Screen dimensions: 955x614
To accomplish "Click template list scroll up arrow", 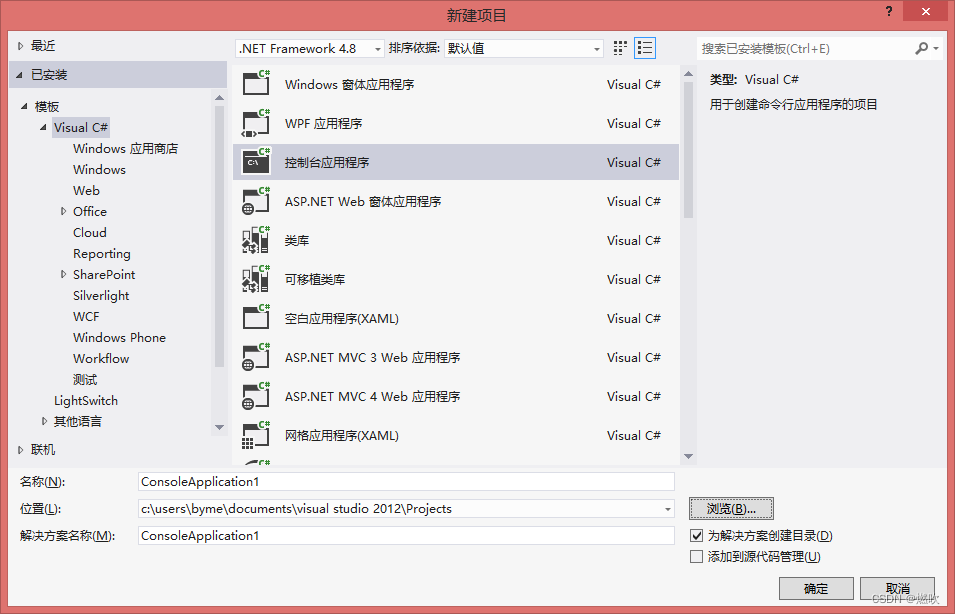I will click(x=688, y=74).
